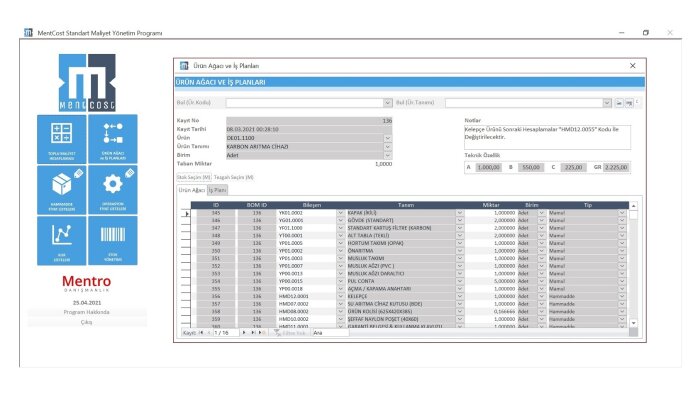
Task: Select Miktar value 0,166666
Action: click(491, 312)
